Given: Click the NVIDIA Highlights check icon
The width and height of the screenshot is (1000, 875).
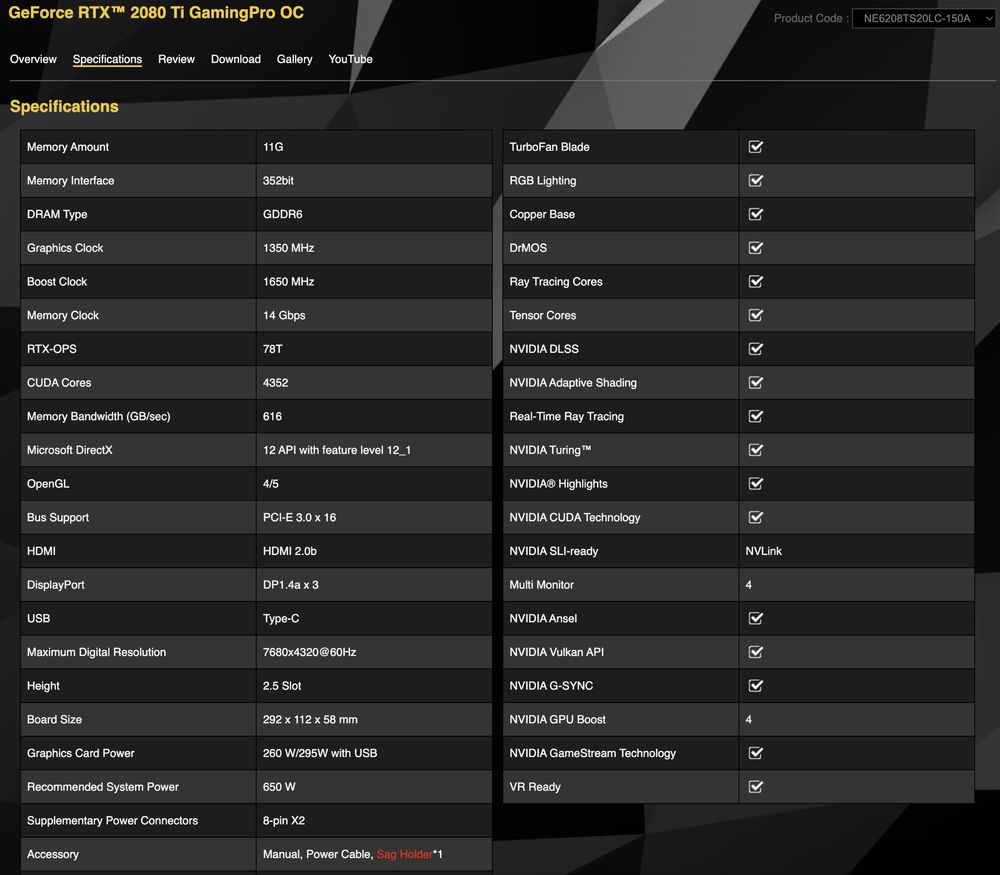Looking at the screenshot, I should 756,483.
